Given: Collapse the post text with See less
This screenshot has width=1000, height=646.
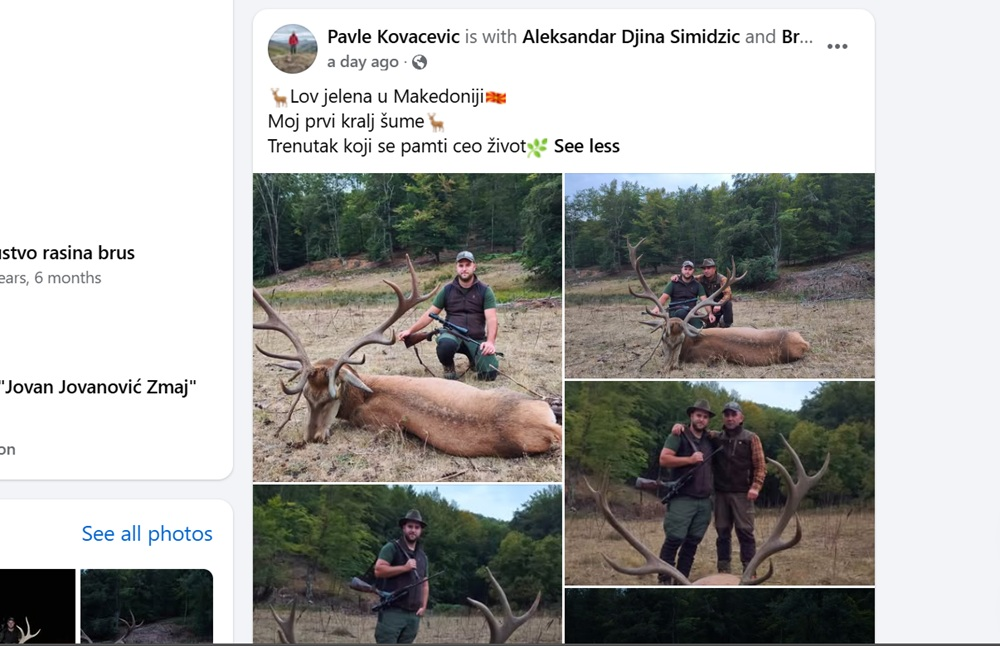Looking at the screenshot, I should pyautogui.click(x=586, y=146).
